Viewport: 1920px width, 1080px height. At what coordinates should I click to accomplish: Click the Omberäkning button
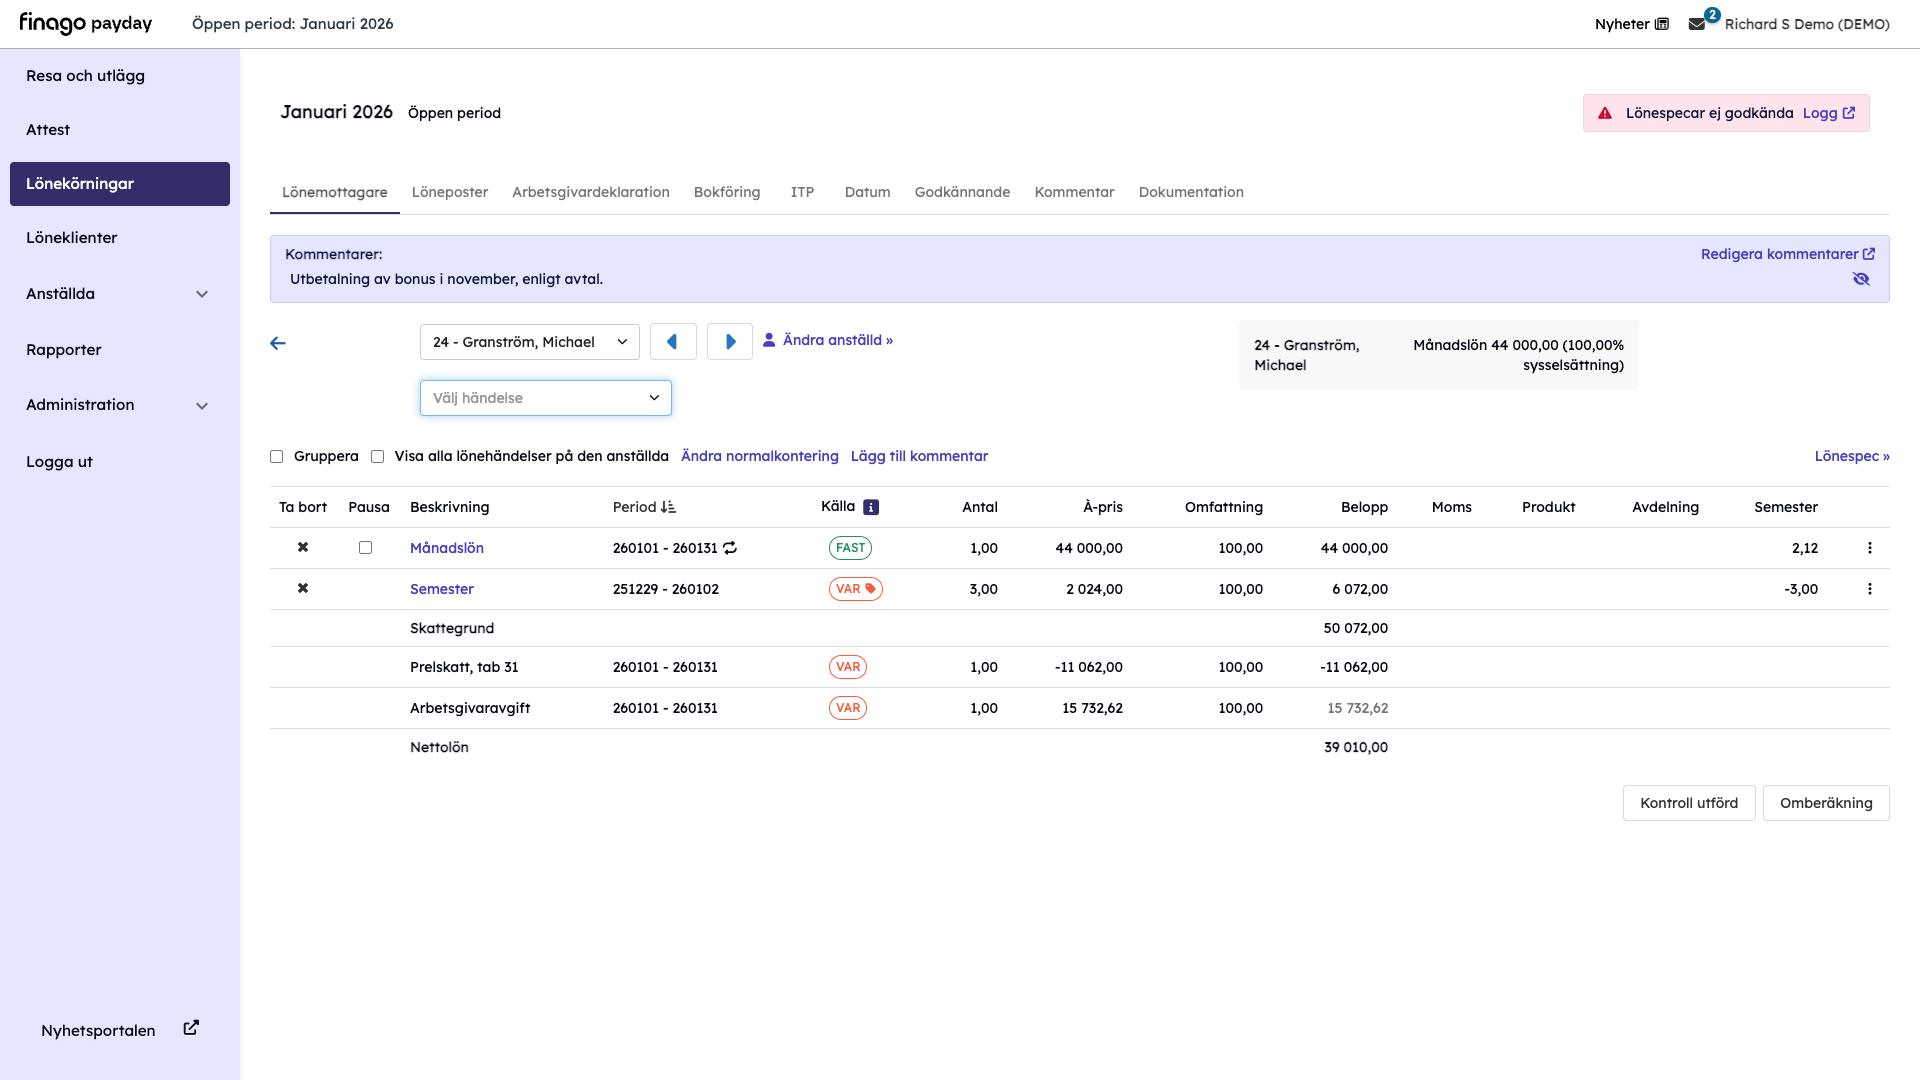coord(1826,803)
